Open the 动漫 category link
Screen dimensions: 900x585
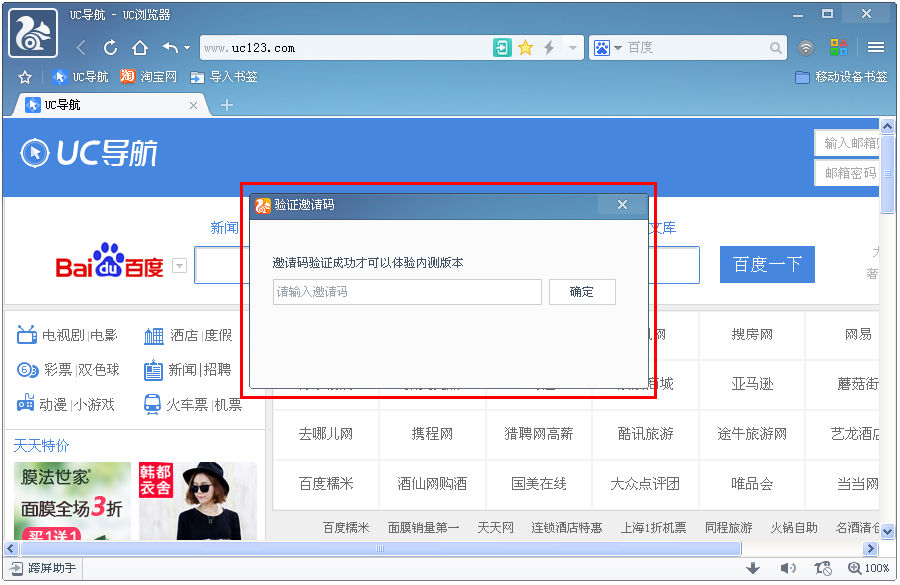53,405
